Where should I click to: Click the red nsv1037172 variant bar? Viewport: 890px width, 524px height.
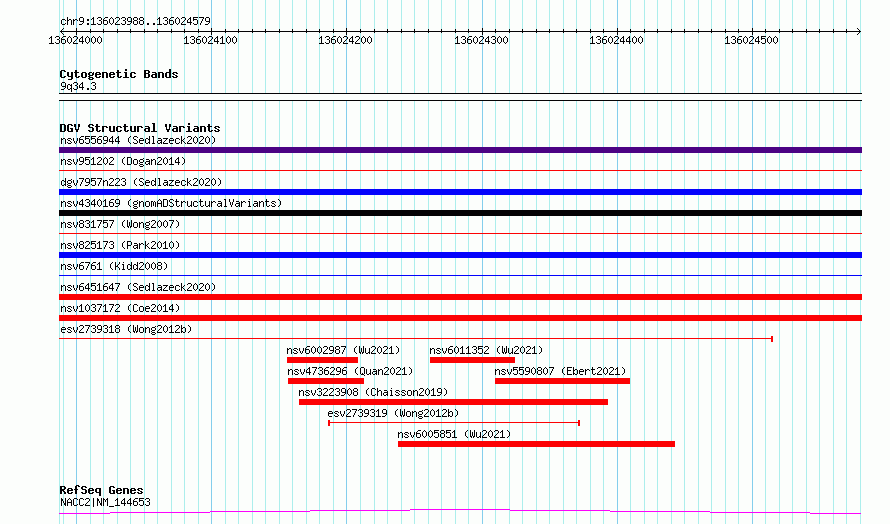click(460, 318)
